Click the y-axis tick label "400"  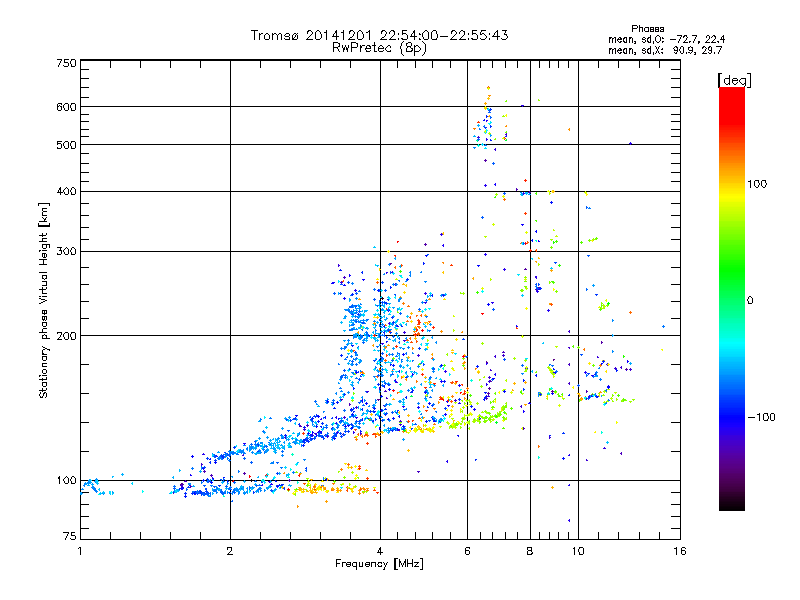pyautogui.click(x=67, y=191)
